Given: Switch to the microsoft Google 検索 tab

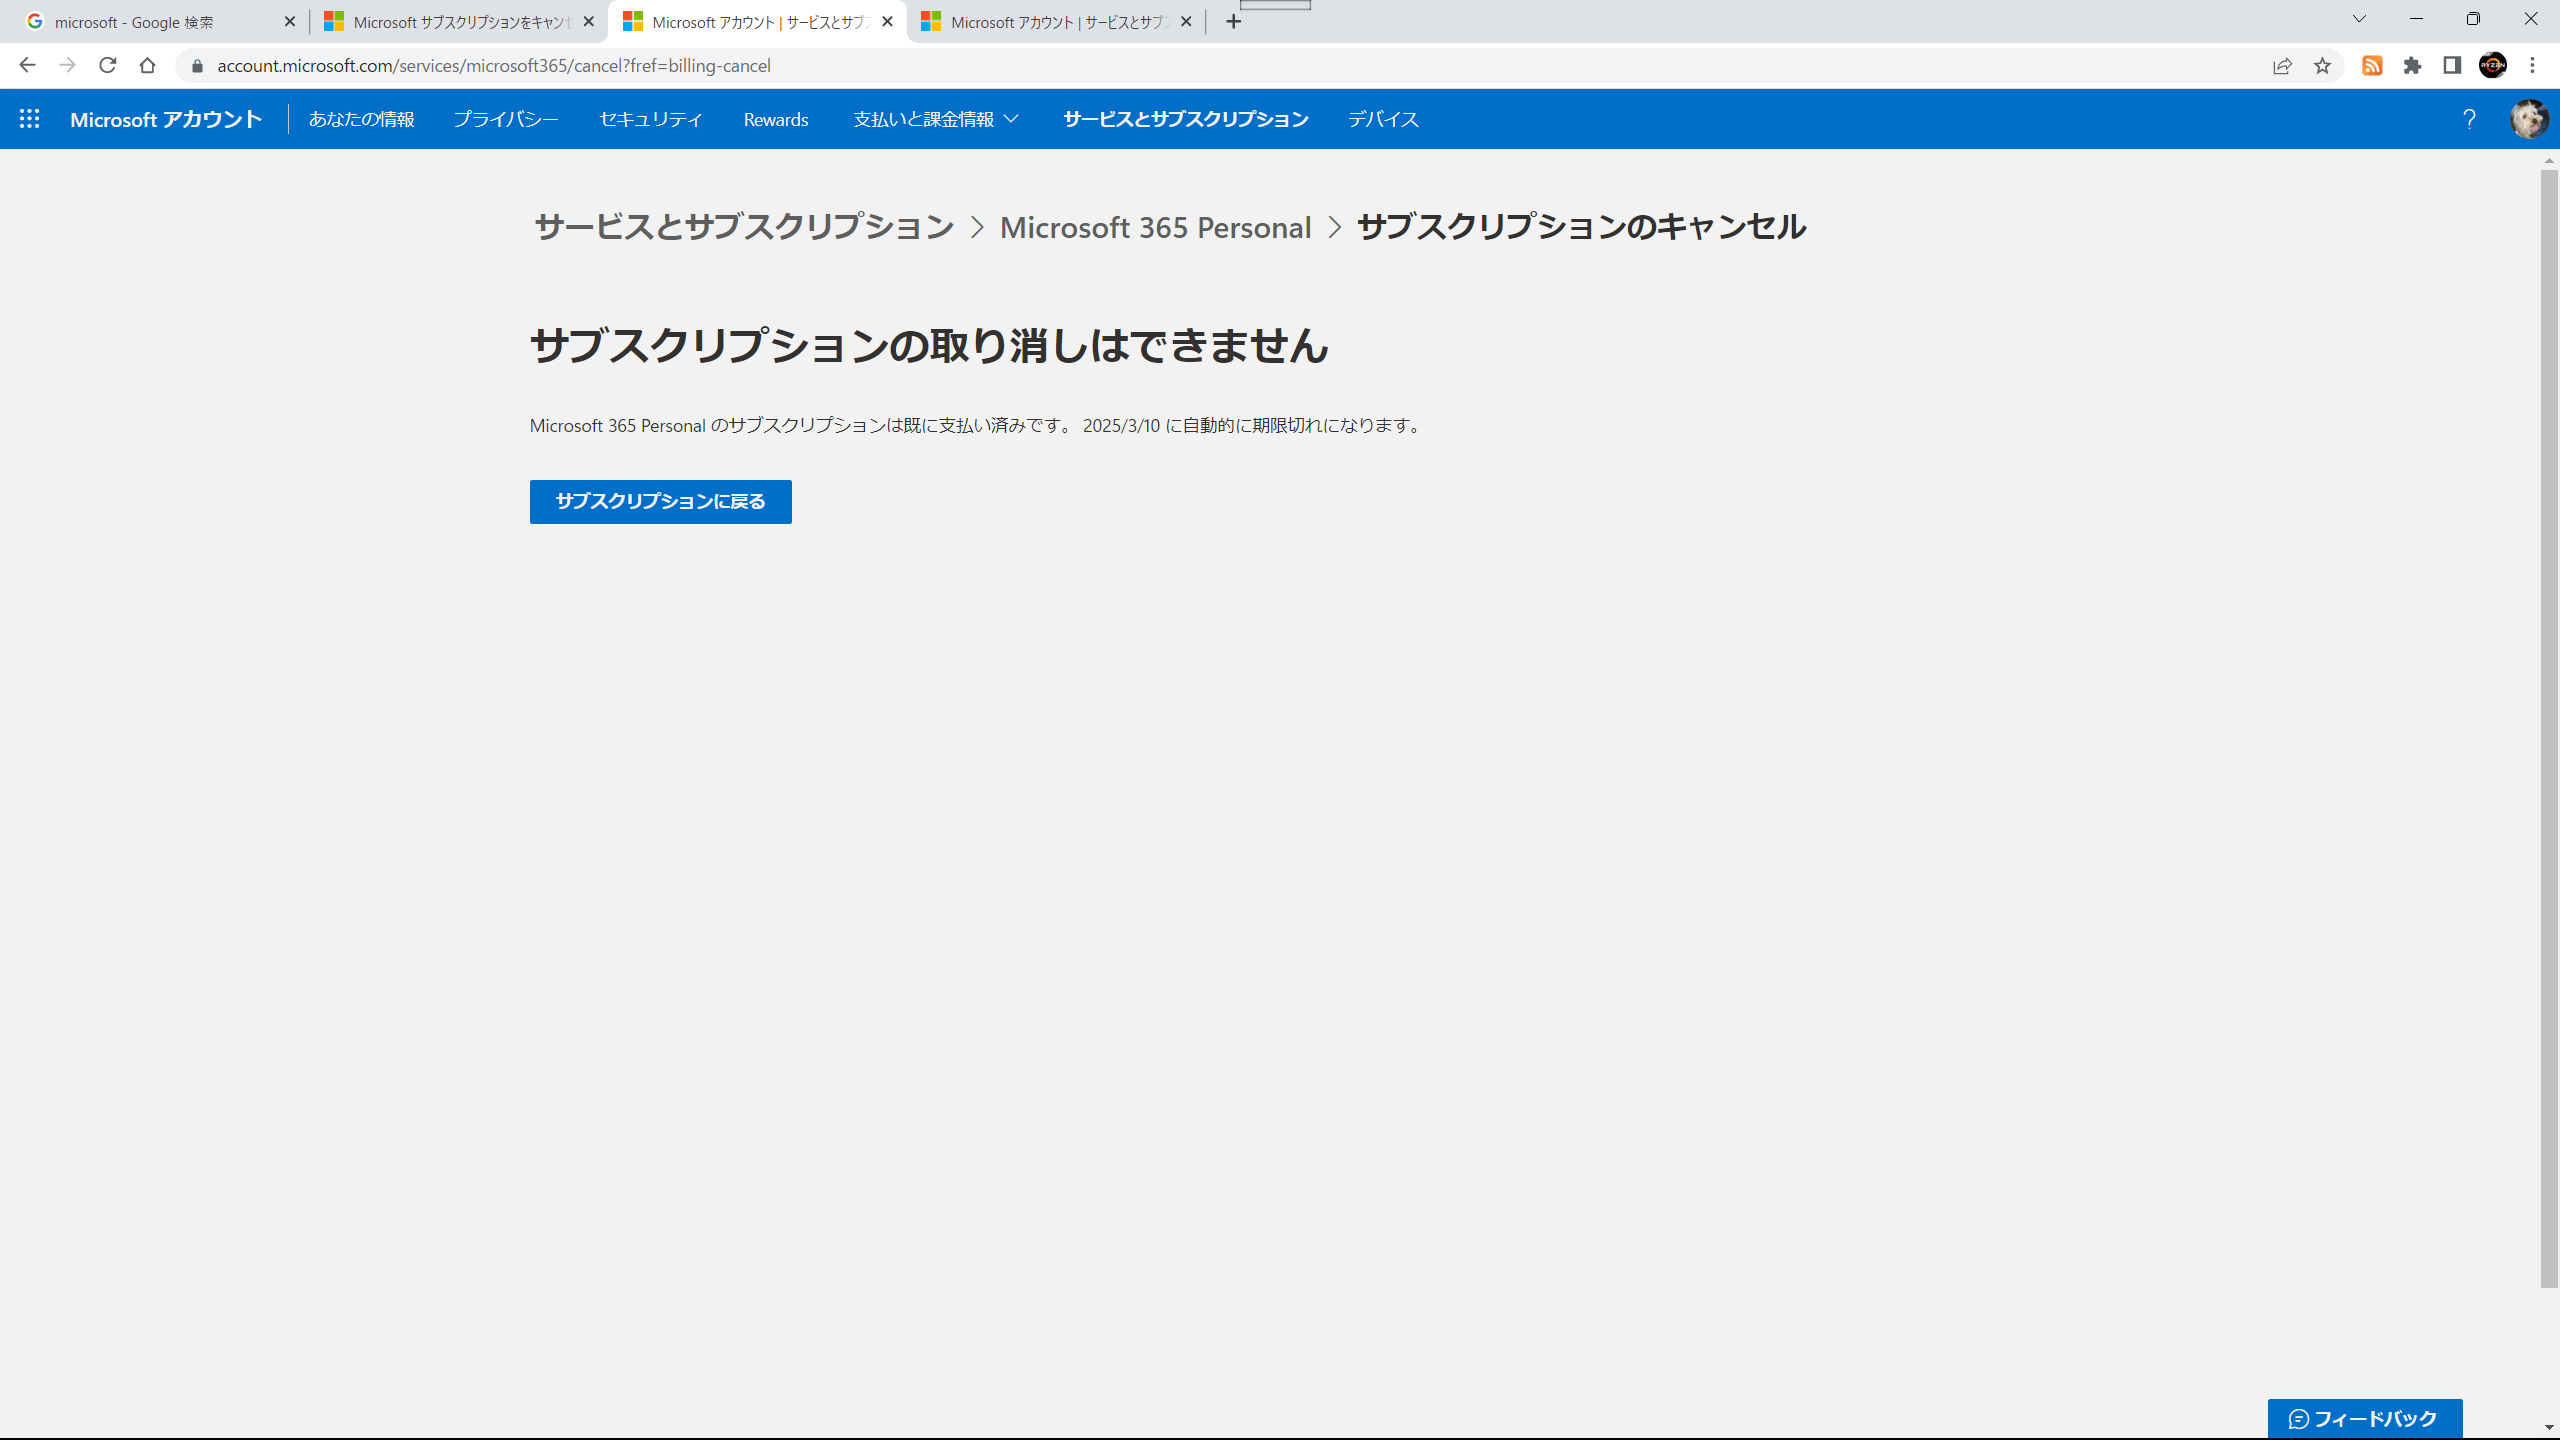Looking at the screenshot, I should pos(160,22).
